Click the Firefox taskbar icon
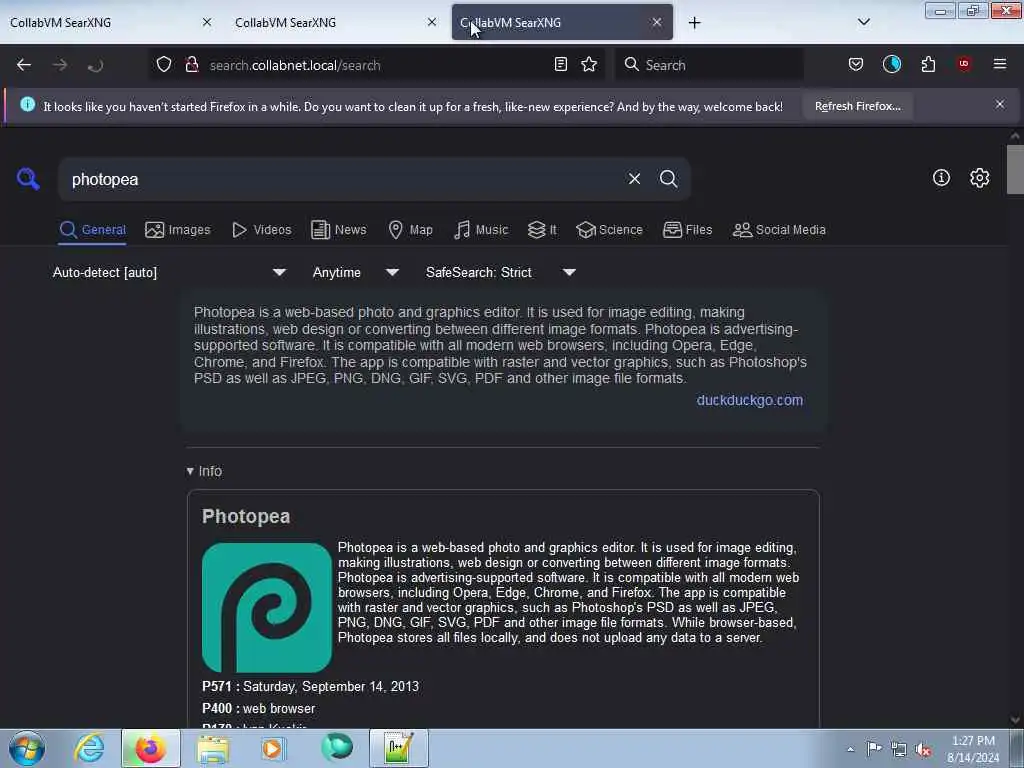The image size is (1024, 768). [150, 748]
